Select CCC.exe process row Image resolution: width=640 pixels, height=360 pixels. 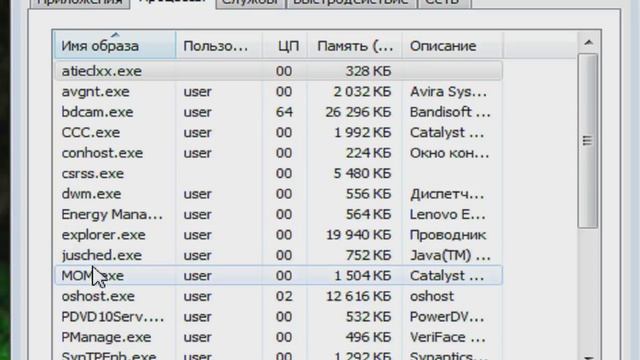278,132
